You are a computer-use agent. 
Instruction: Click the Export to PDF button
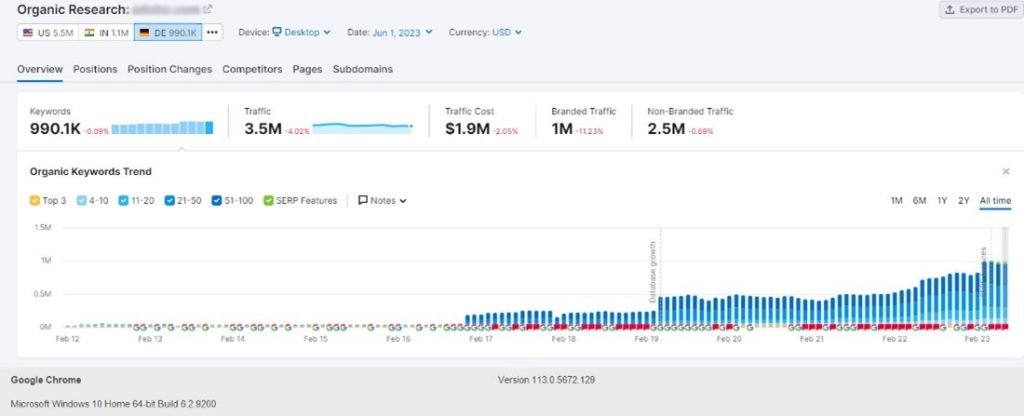tap(981, 10)
